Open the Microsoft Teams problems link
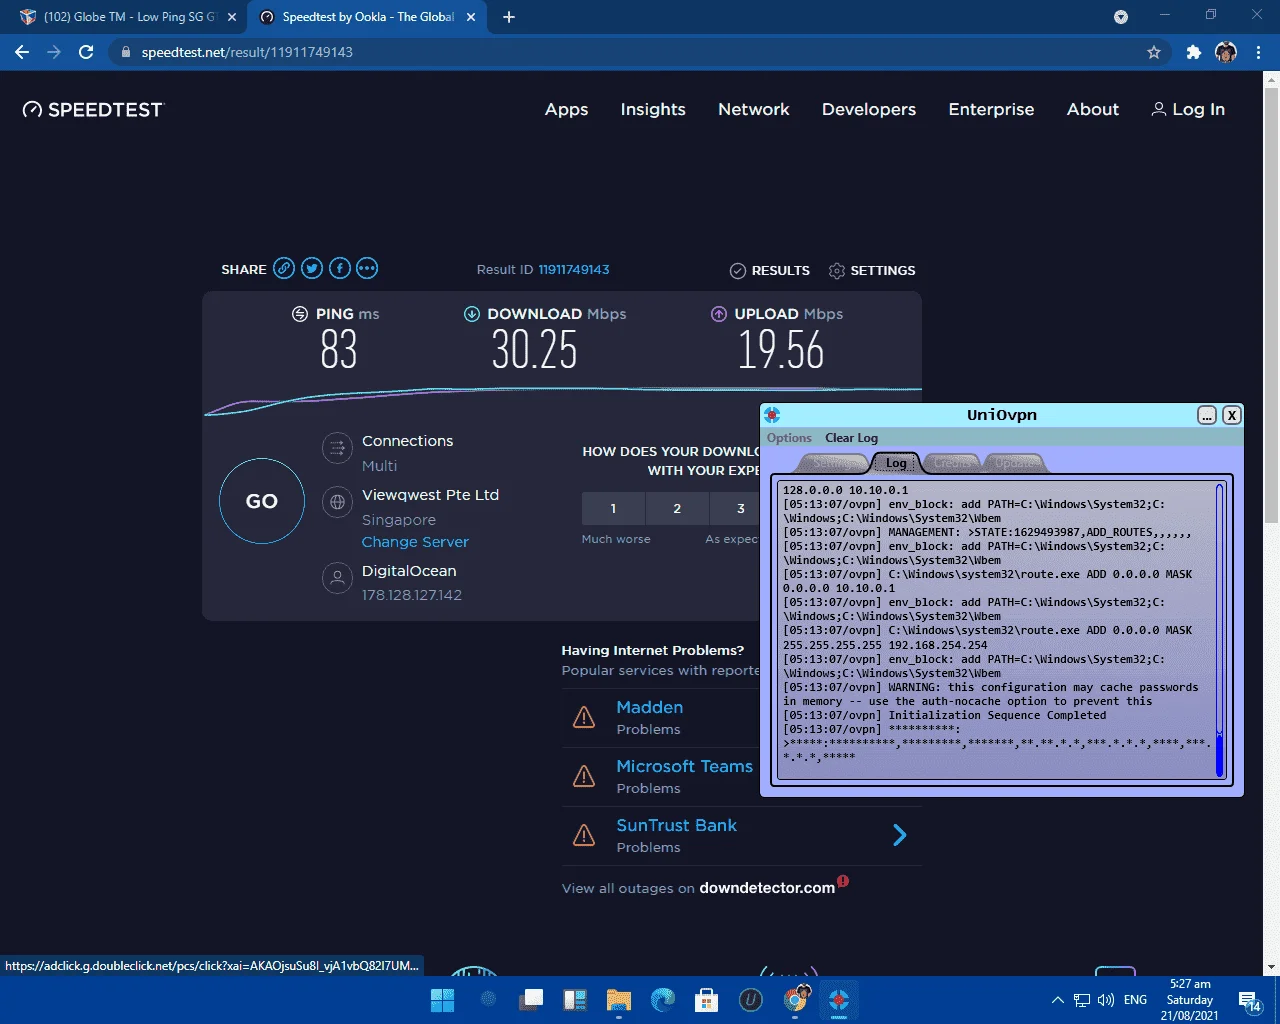Image resolution: width=1280 pixels, height=1024 pixels. pos(685,766)
